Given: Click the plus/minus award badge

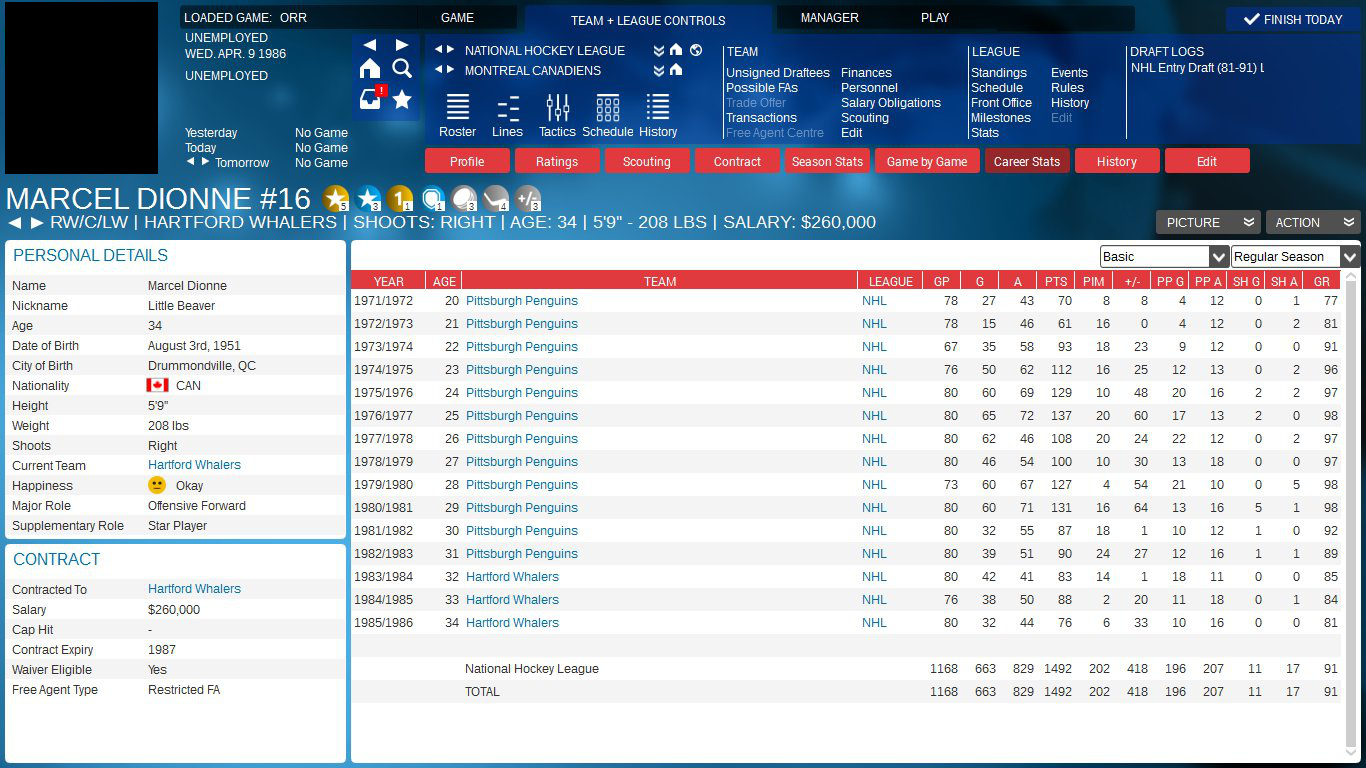Looking at the screenshot, I should pos(528,198).
